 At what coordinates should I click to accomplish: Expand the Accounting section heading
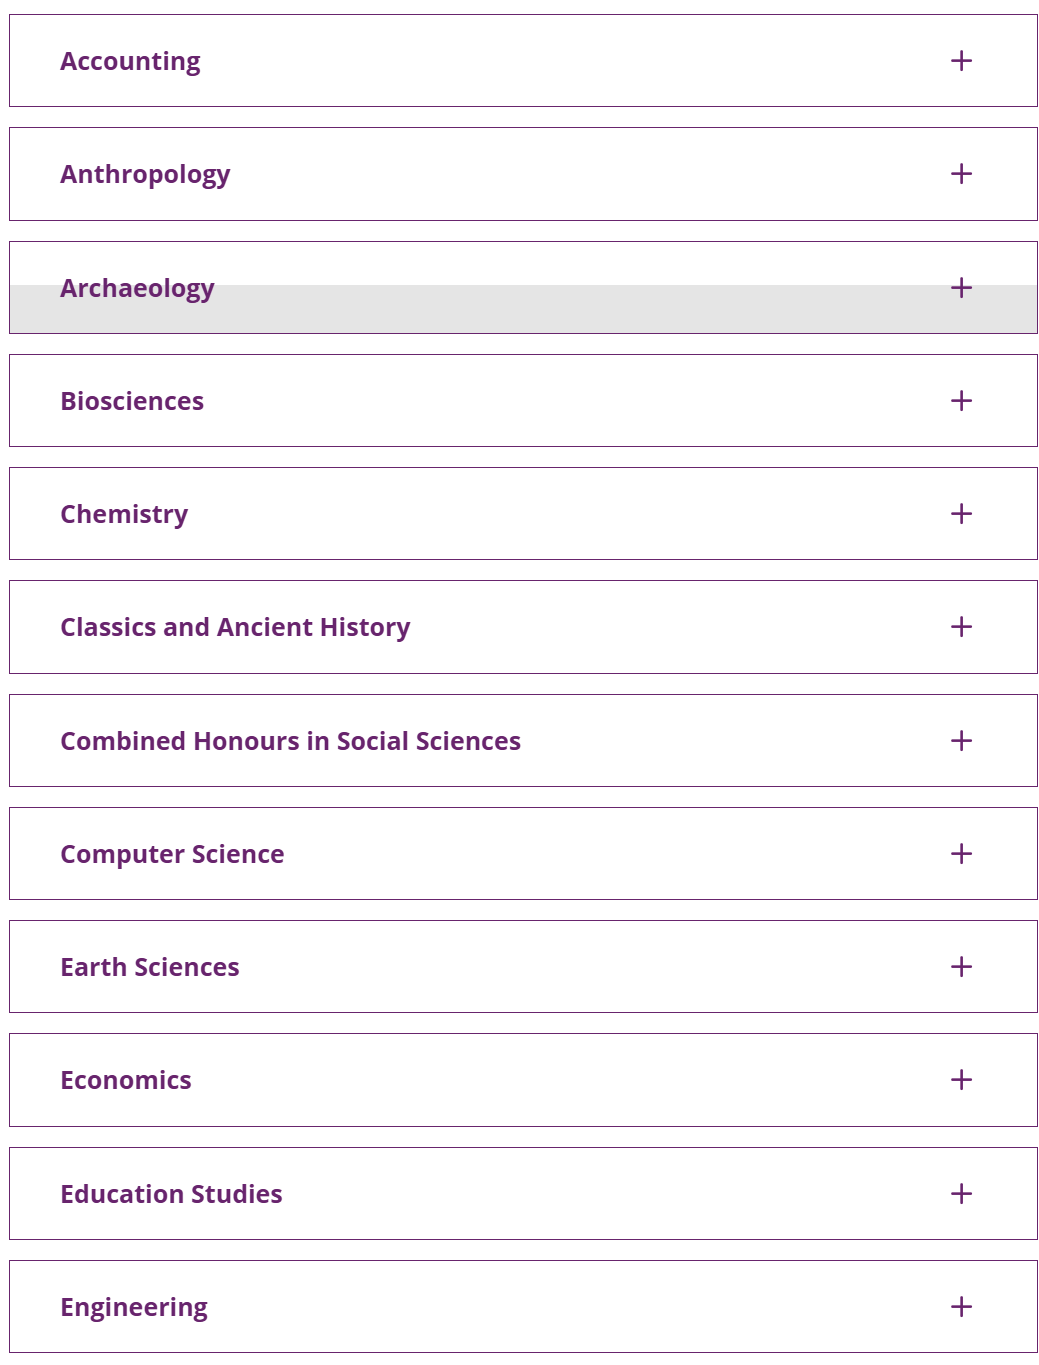coord(130,61)
